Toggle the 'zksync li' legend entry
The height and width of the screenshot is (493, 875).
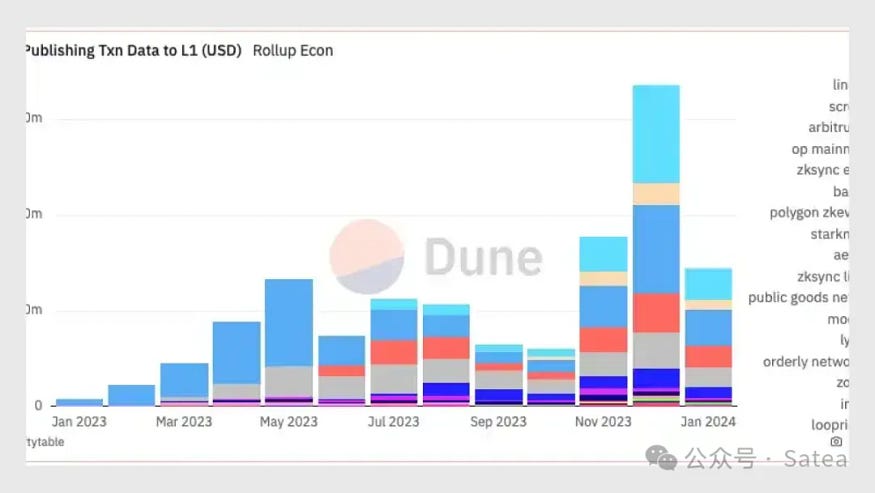pyautogui.click(x=823, y=276)
